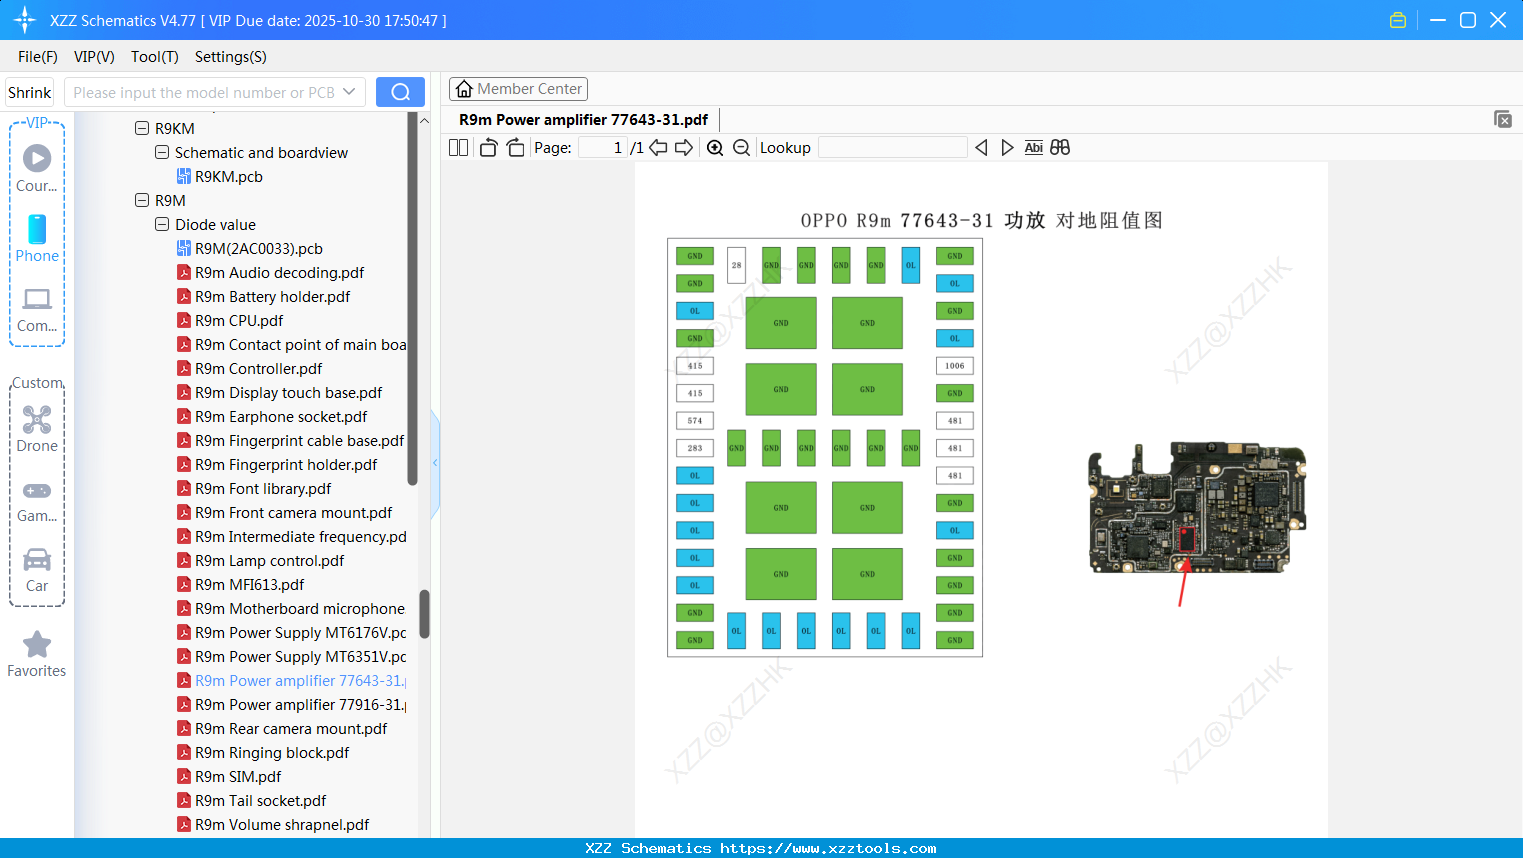
Task: Open the Courses play icon in sidebar
Action: (37, 158)
